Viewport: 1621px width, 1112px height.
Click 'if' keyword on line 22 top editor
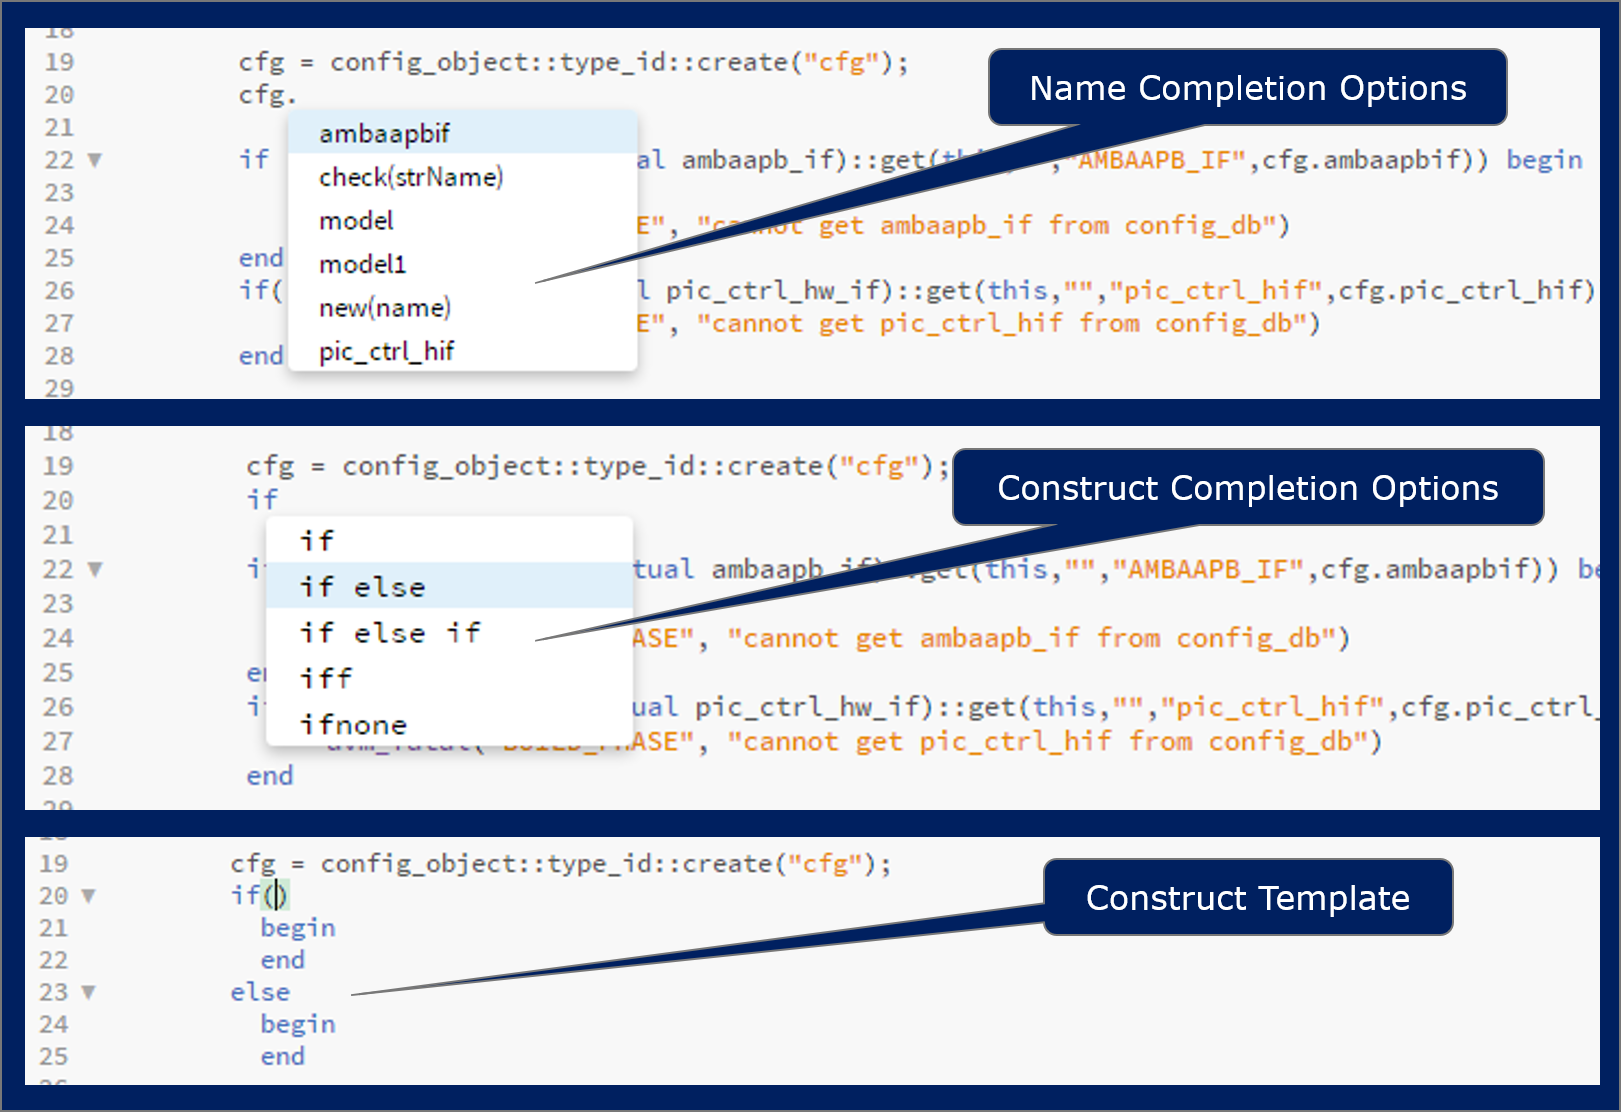pyautogui.click(x=254, y=160)
